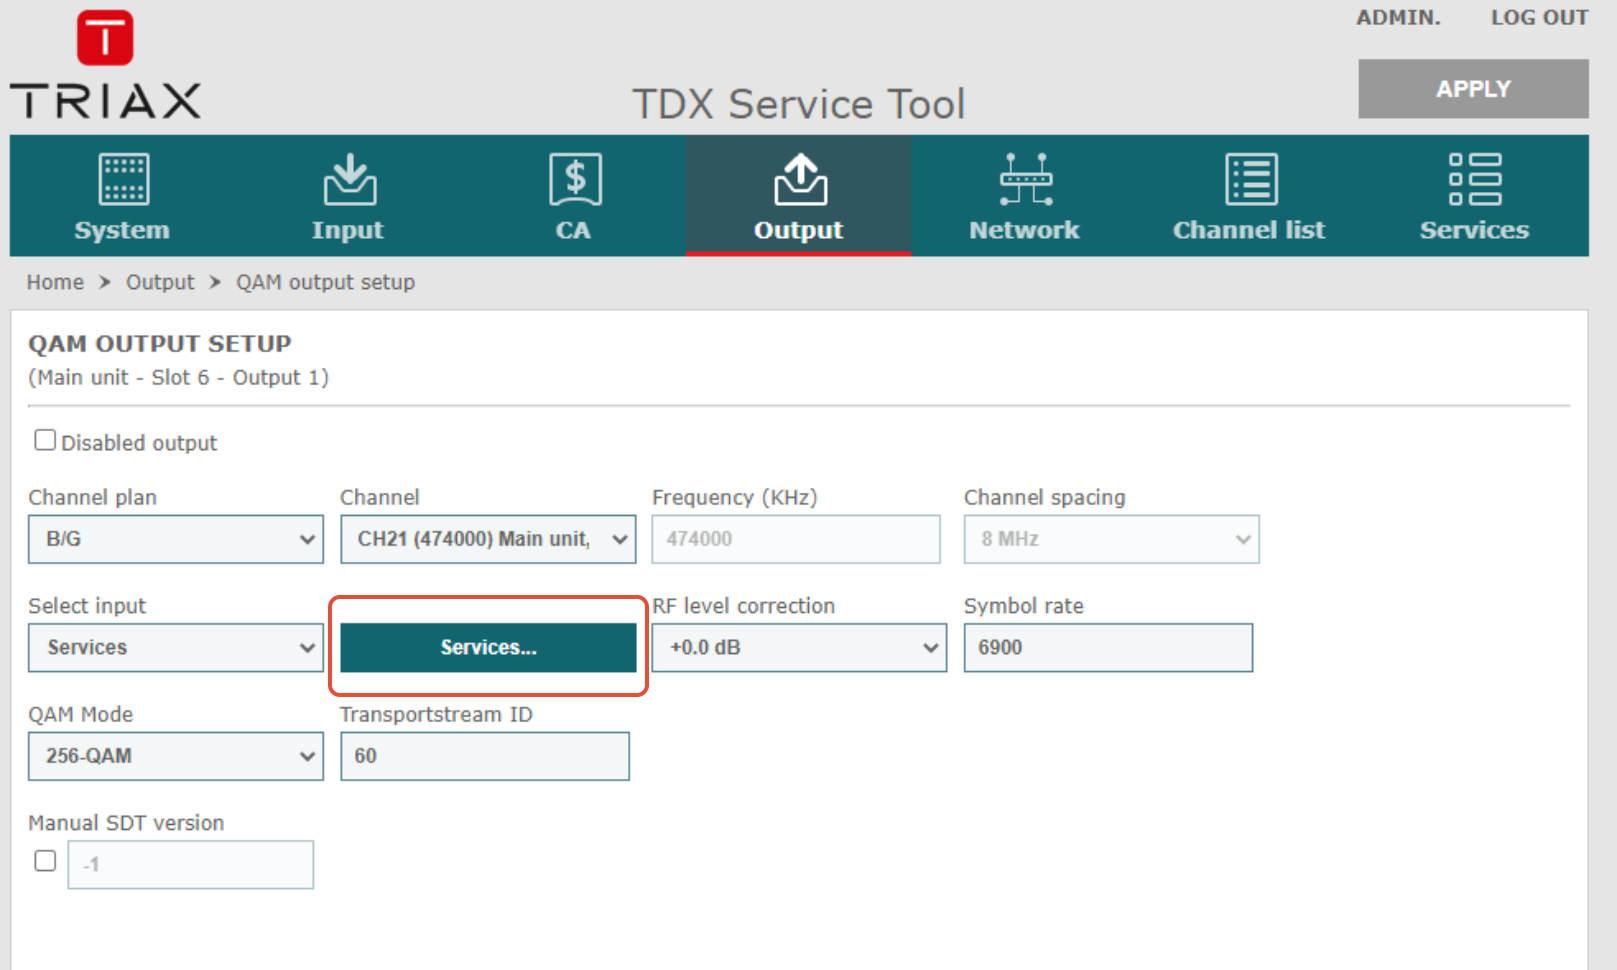Click the Symbol rate field
The height and width of the screenshot is (970, 1617).
(1108, 647)
